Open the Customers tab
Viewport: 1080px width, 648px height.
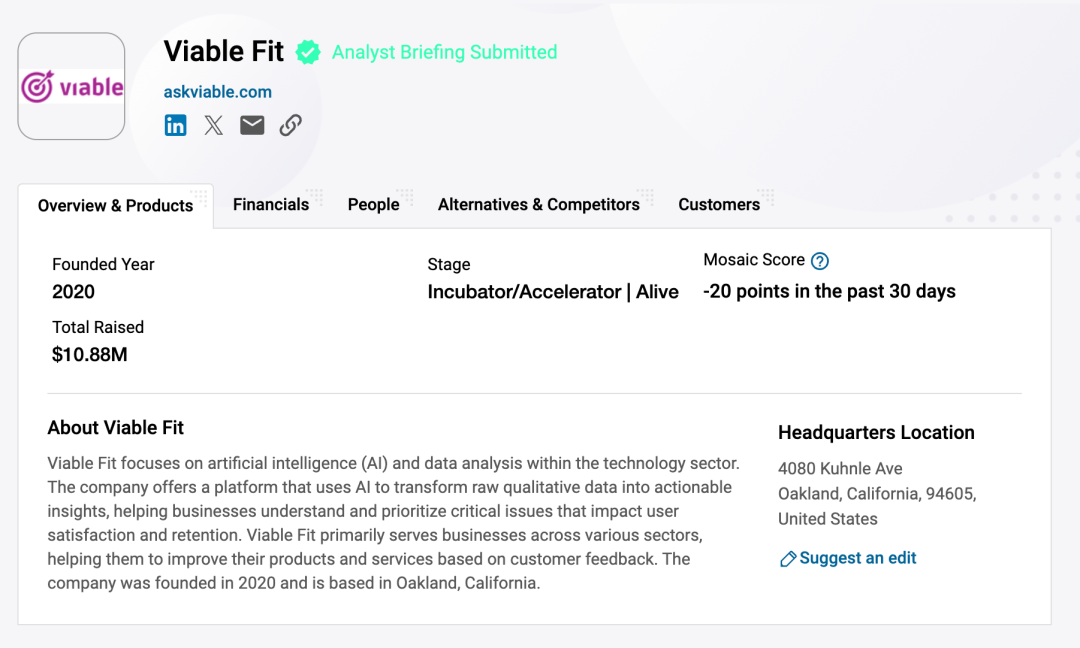click(719, 205)
